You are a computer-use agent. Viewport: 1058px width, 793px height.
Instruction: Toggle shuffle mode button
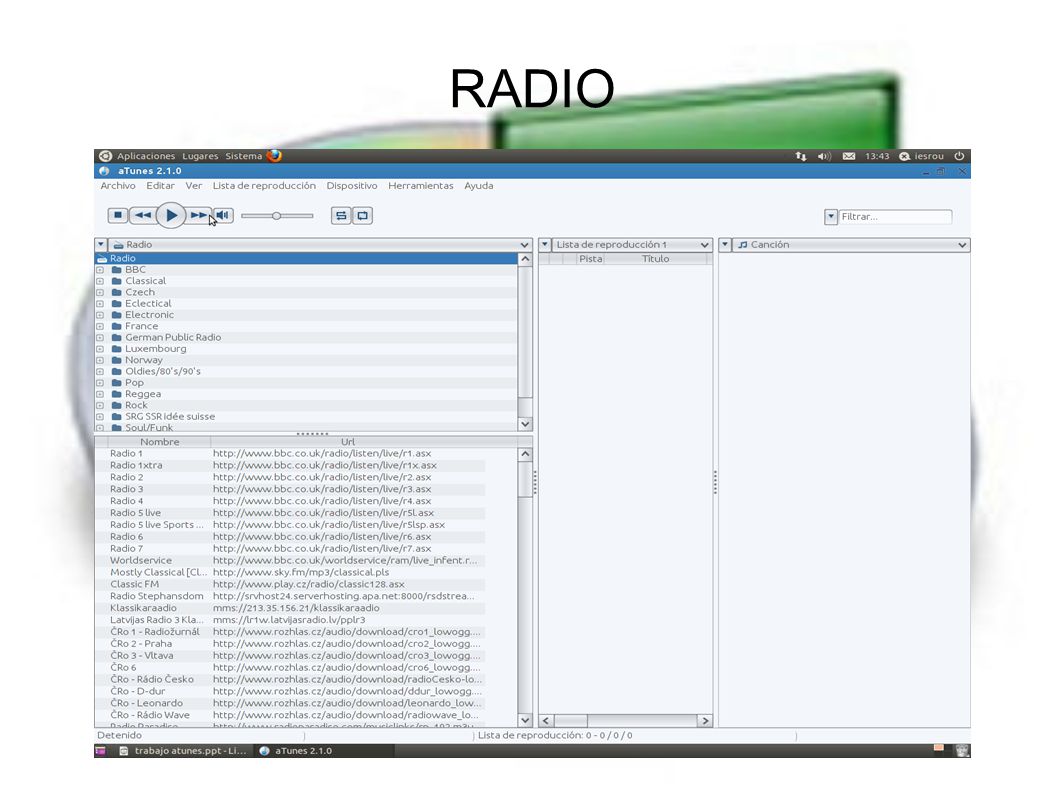pos(341,215)
